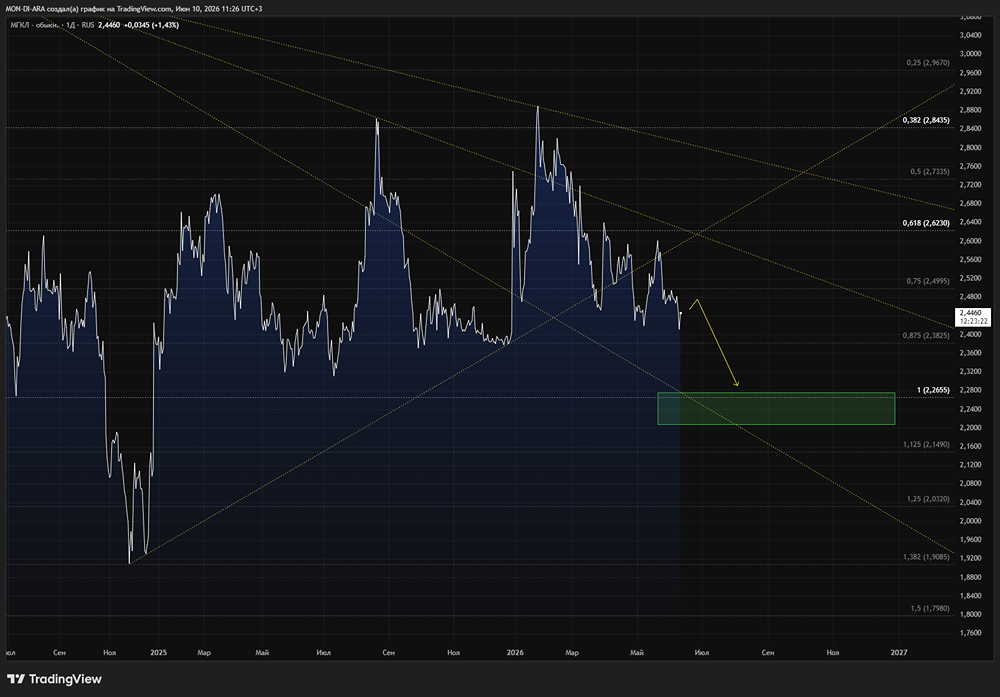The image size is (1000, 697).
Task: Click the 2,0400 price axis label
Action: tap(970, 503)
